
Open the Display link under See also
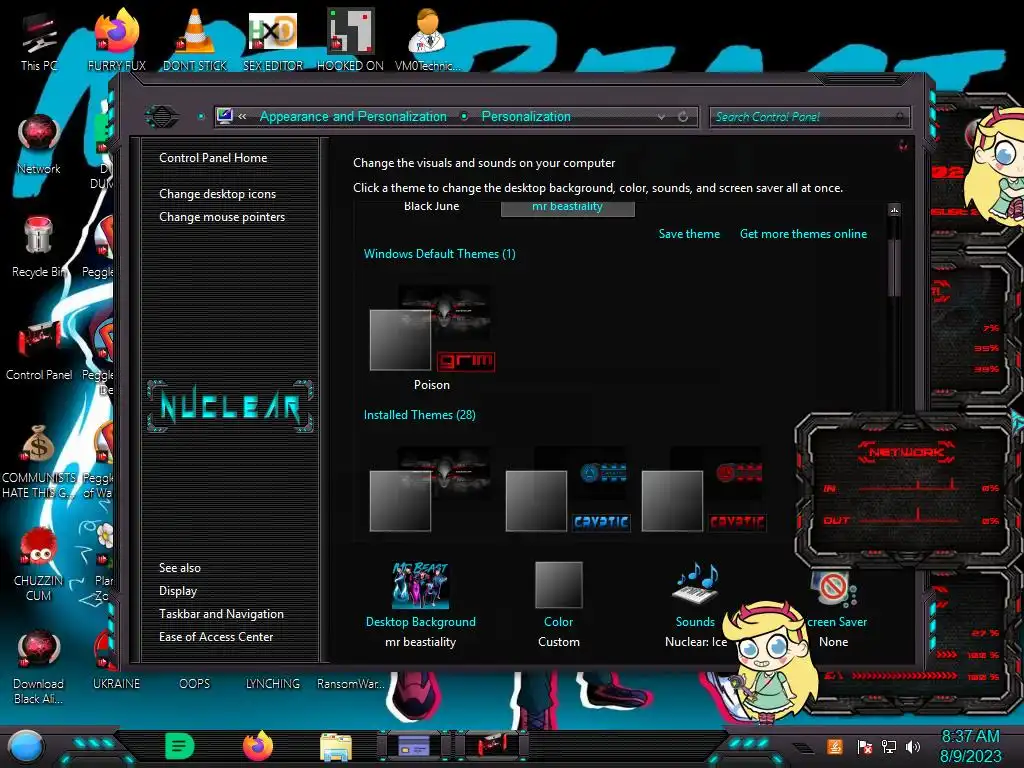[178, 591]
